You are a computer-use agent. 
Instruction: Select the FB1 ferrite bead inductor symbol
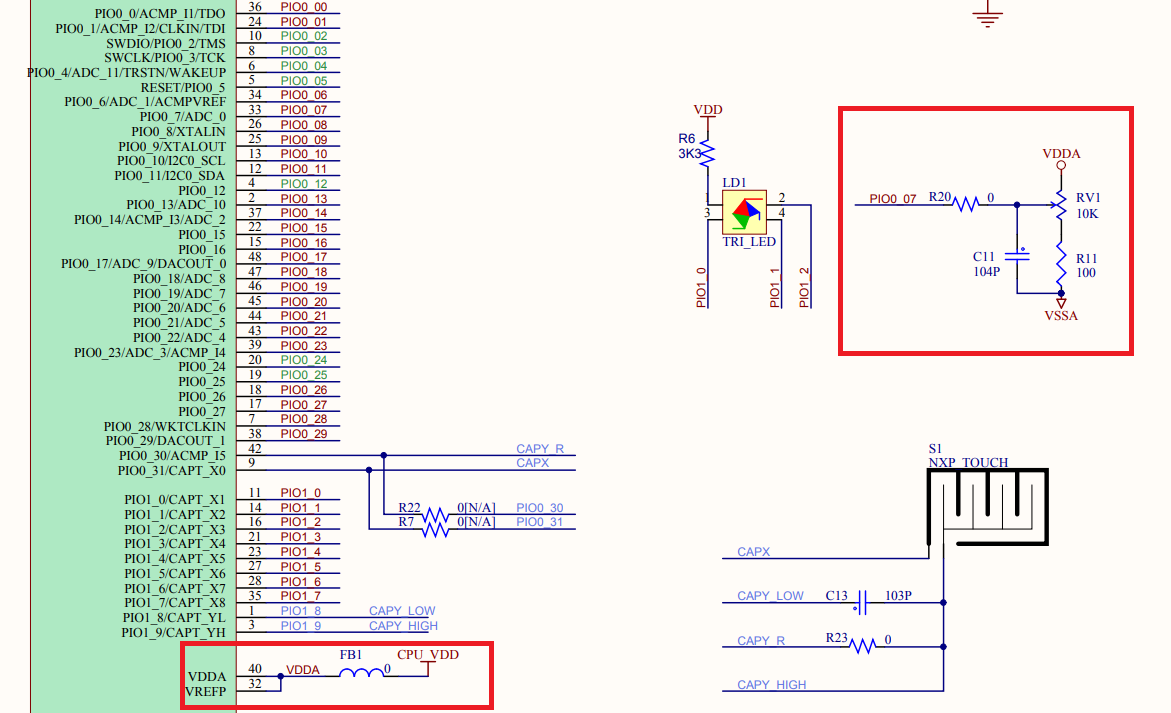tap(361, 673)
